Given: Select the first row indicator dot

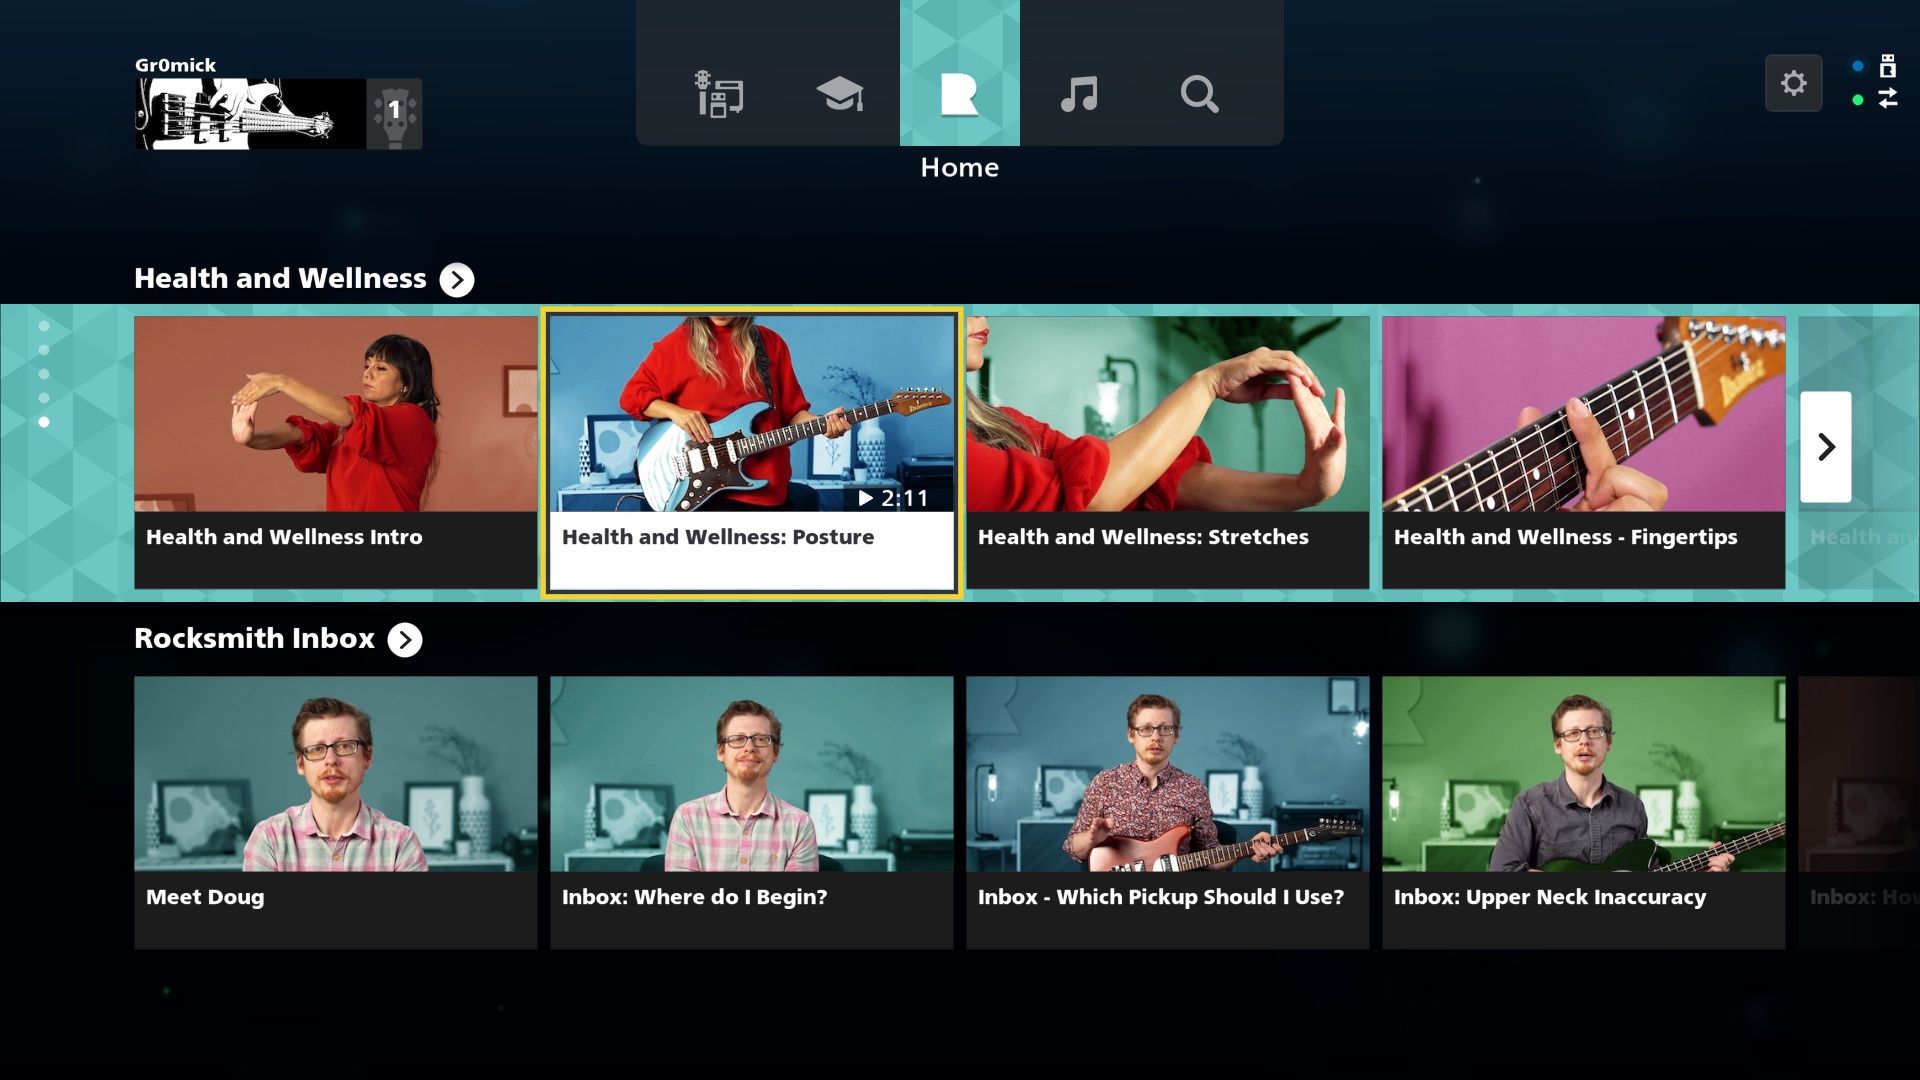Looking at the screenshot, I should (44, 326).
